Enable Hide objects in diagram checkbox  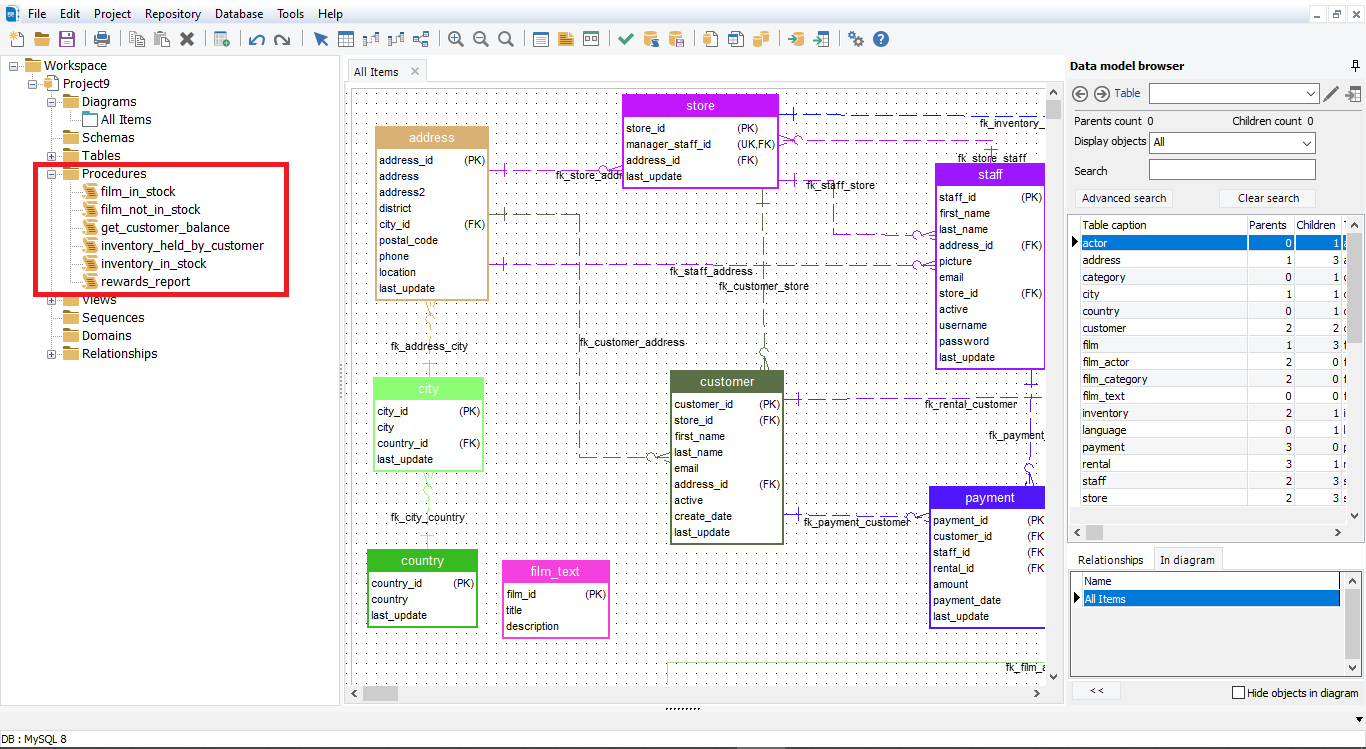[x=1239, y=692]
